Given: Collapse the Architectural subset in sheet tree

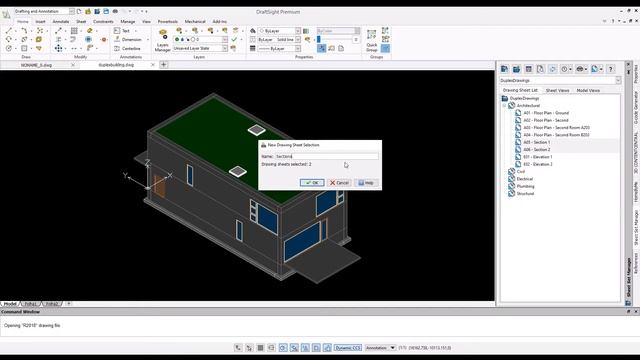Looking at the screenshot, I should (x=504, y=106).
